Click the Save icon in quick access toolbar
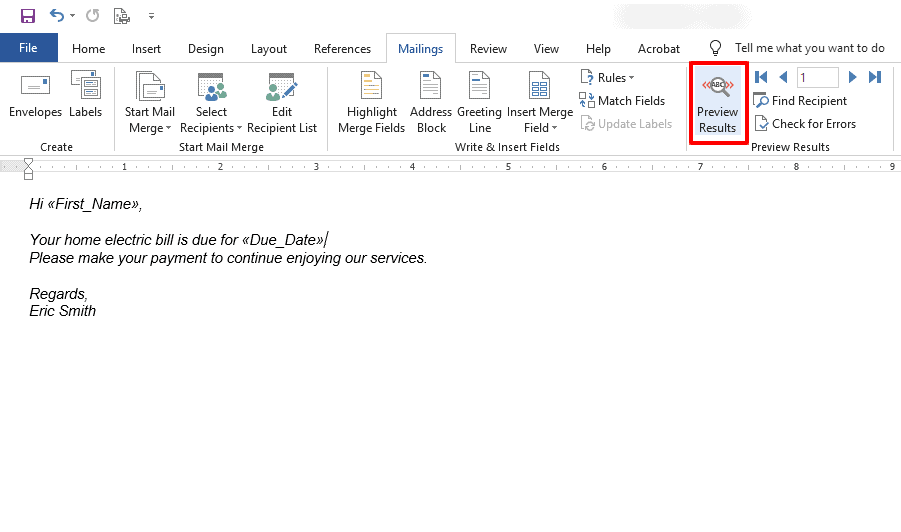The image size is (901, 532). 28,16
